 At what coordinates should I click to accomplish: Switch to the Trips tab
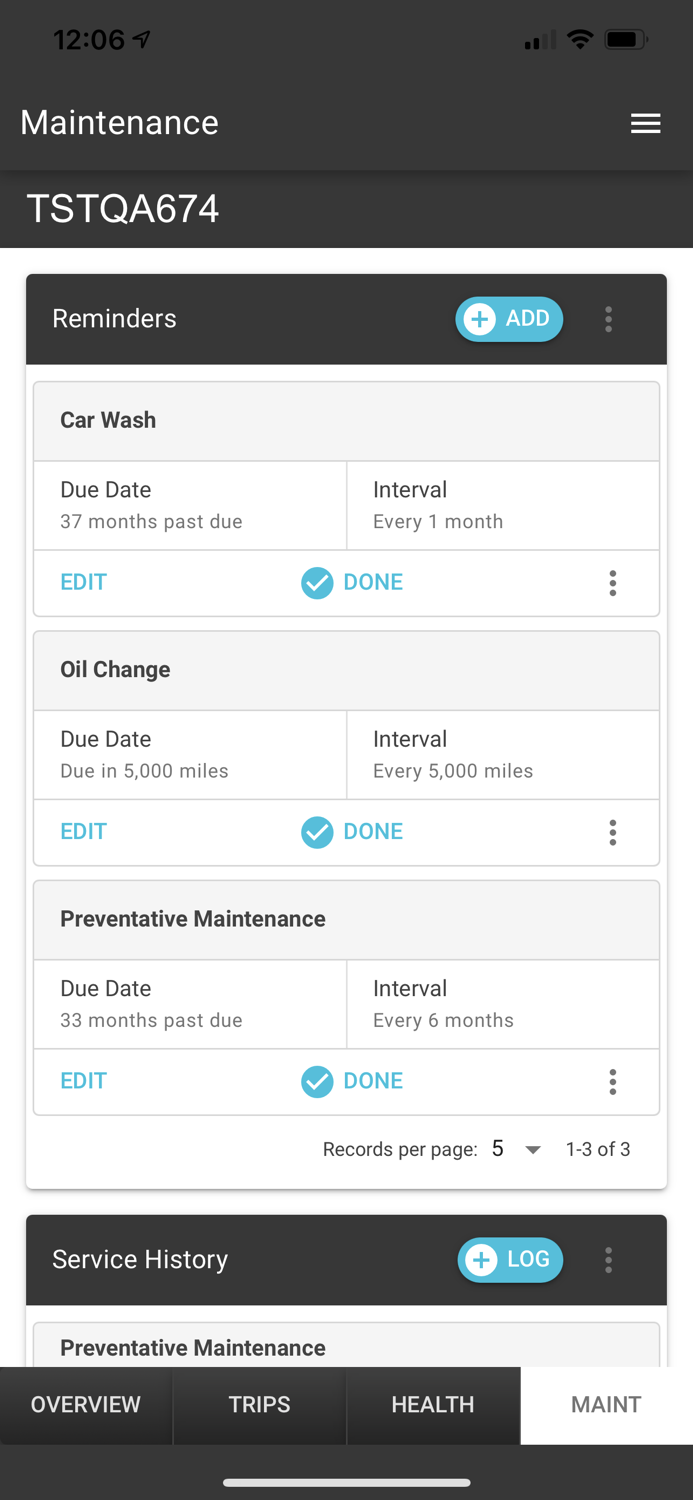(259, 1405)
